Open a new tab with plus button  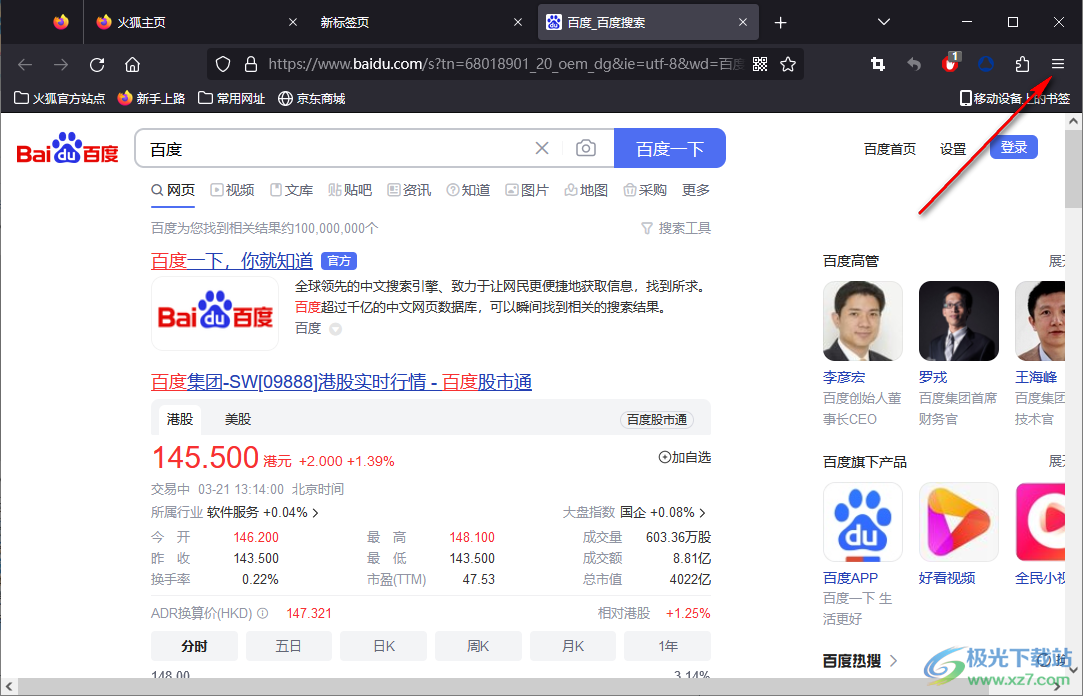coord(780,23)
